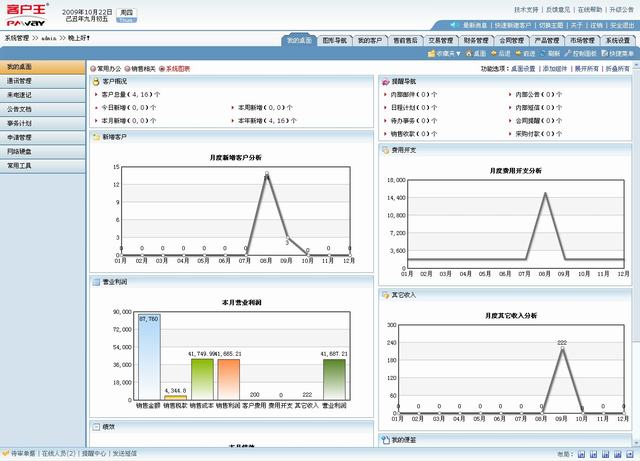The height and width of the screenshot is (461, 640).
Task: Click the 展开所有 expand all link
Action: (585, 68)
